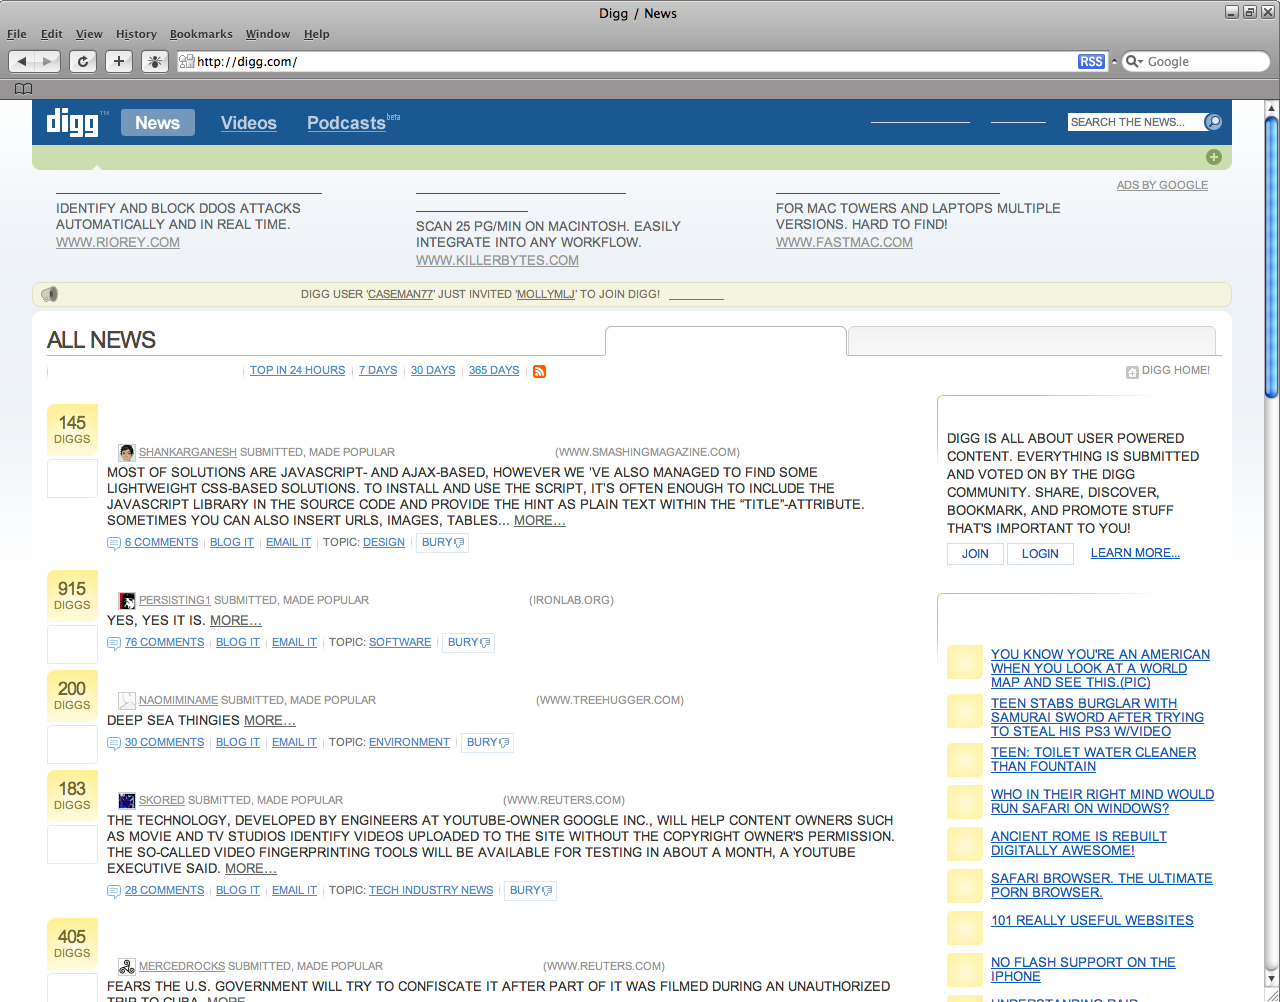
Task: Filter news by 30 Days
Action: click(433, 371)
